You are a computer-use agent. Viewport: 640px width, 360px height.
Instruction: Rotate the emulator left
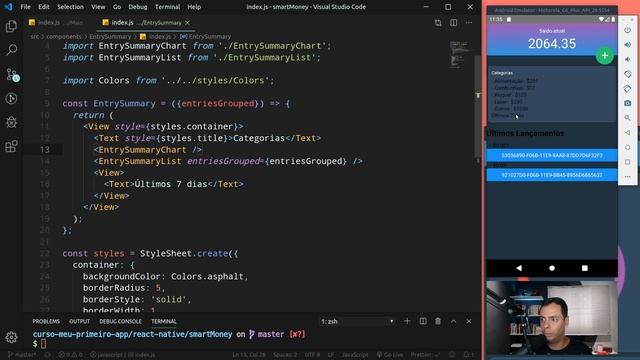click(628, 74)
